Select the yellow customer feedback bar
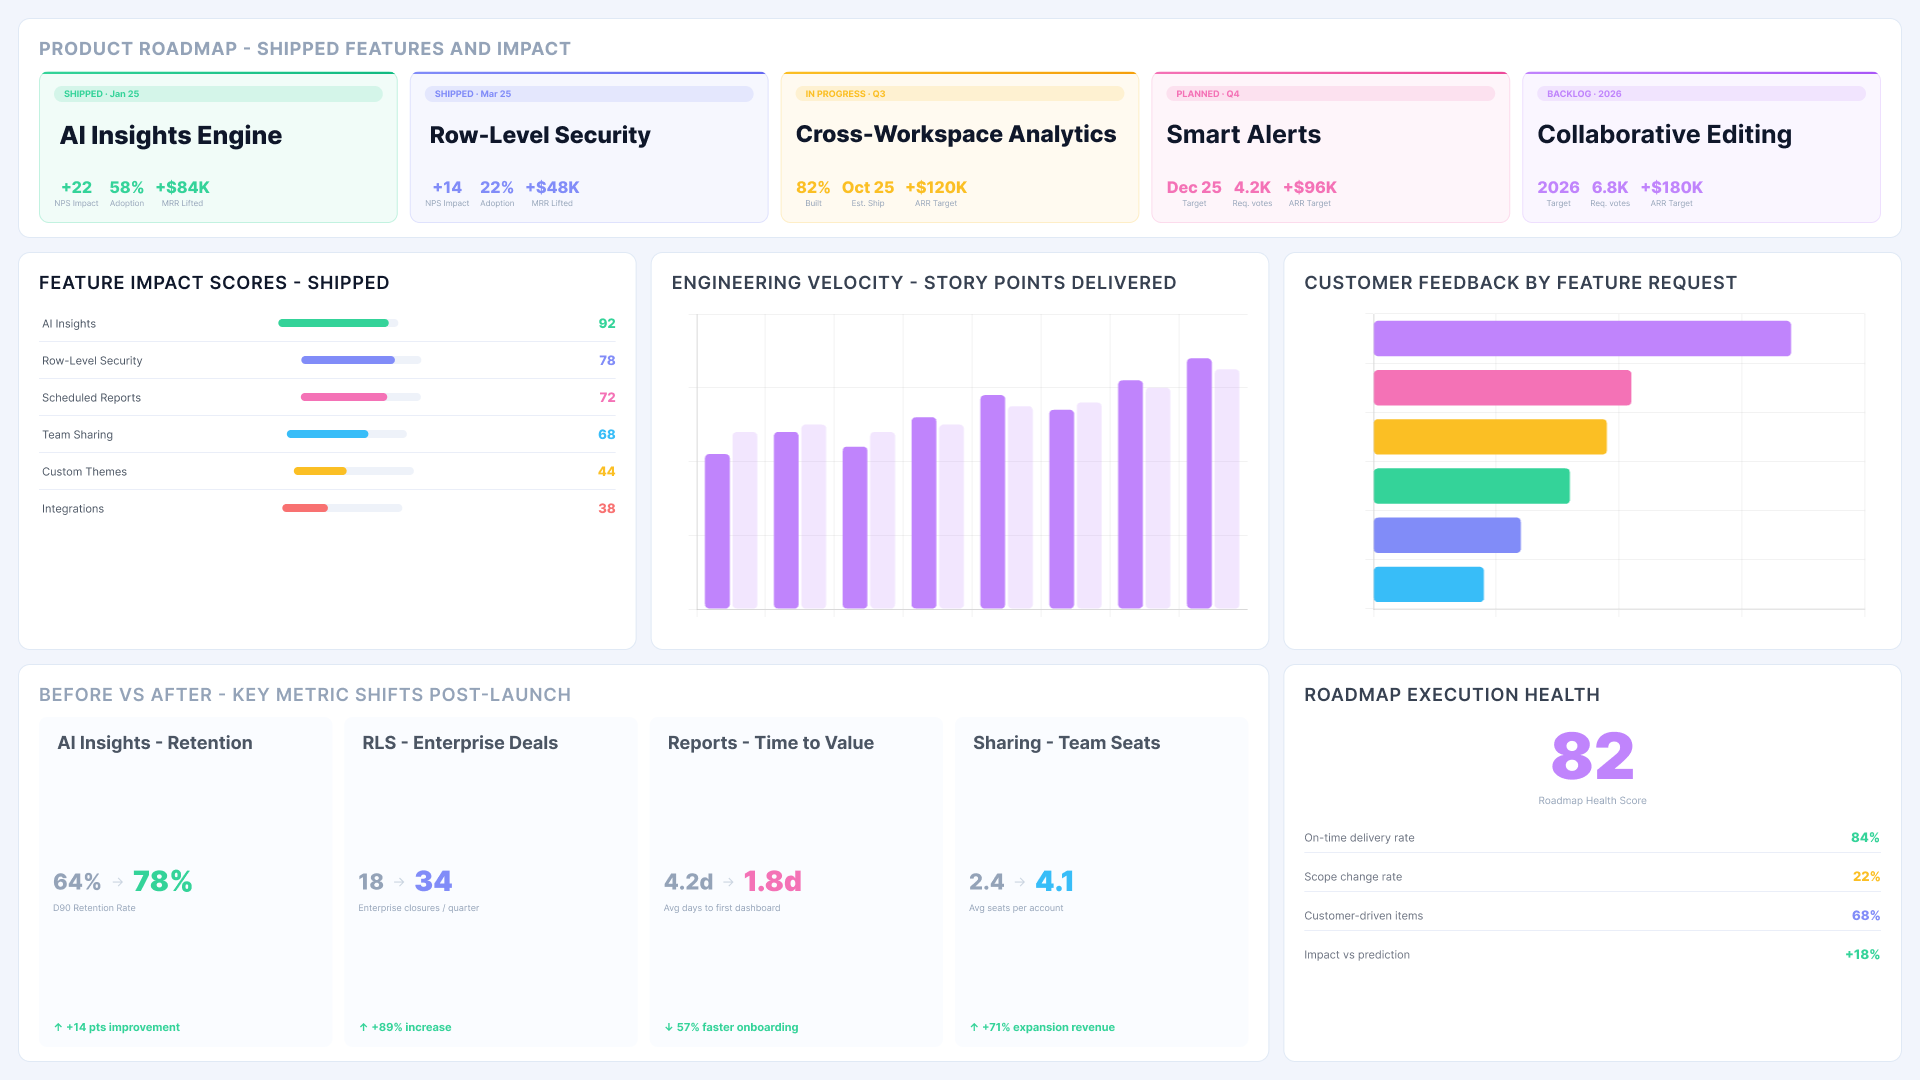 point(1490,436)
